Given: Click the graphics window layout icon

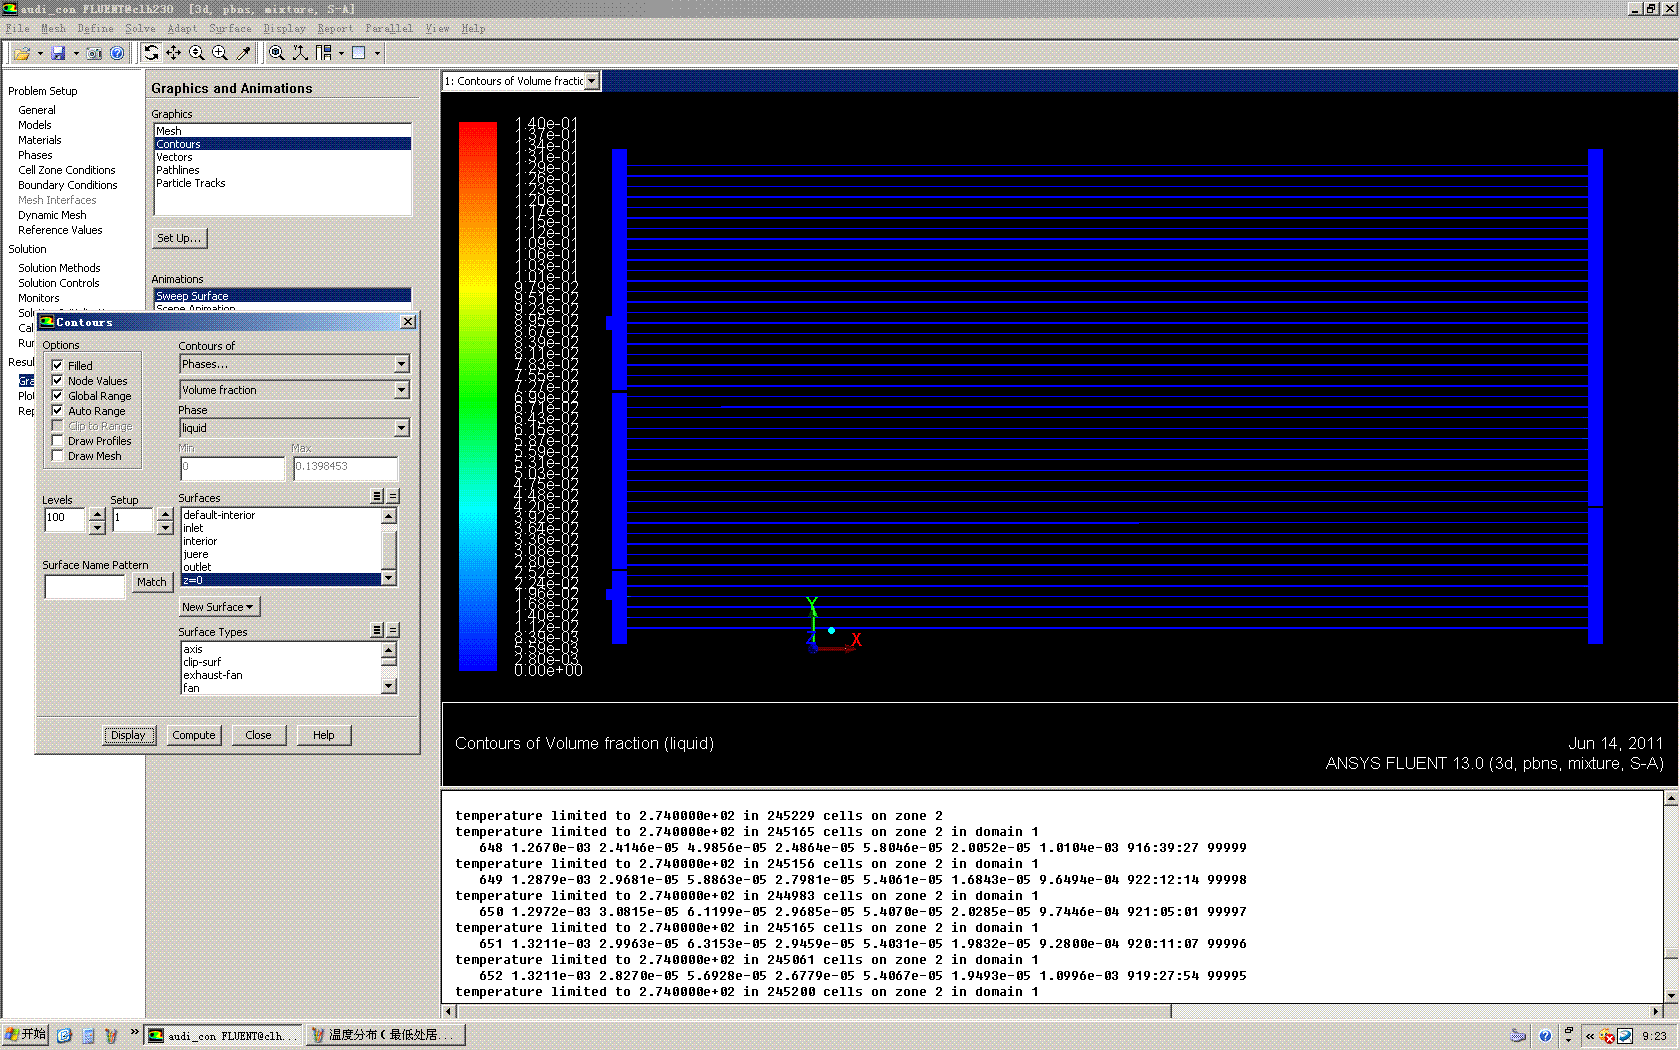Looking at the screenshot, I should coord(359,53).
